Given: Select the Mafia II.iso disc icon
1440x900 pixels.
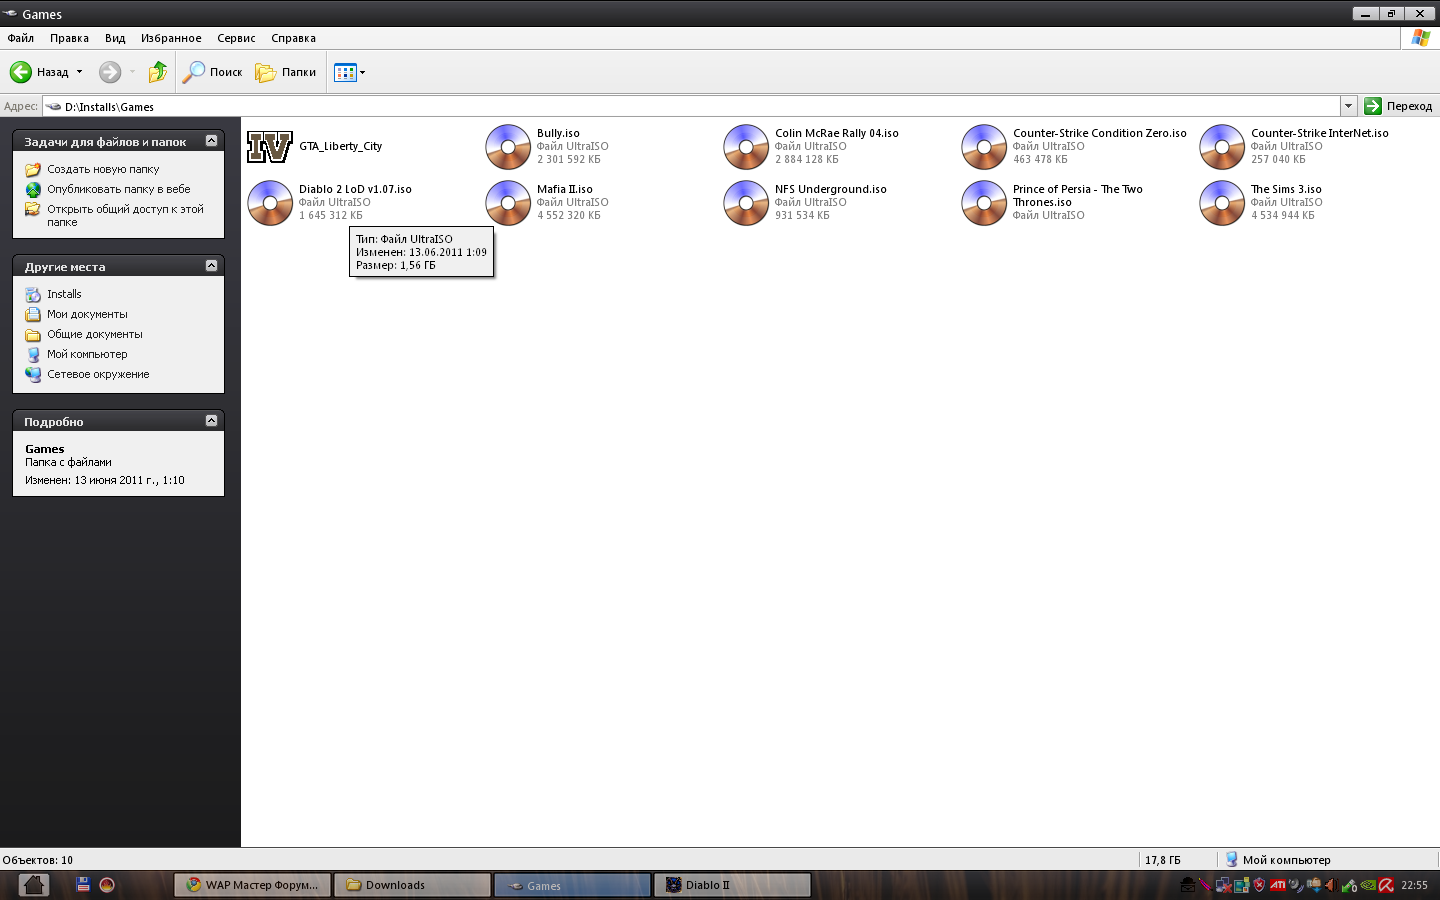Looking at the screenshot, I should point(508,203).
